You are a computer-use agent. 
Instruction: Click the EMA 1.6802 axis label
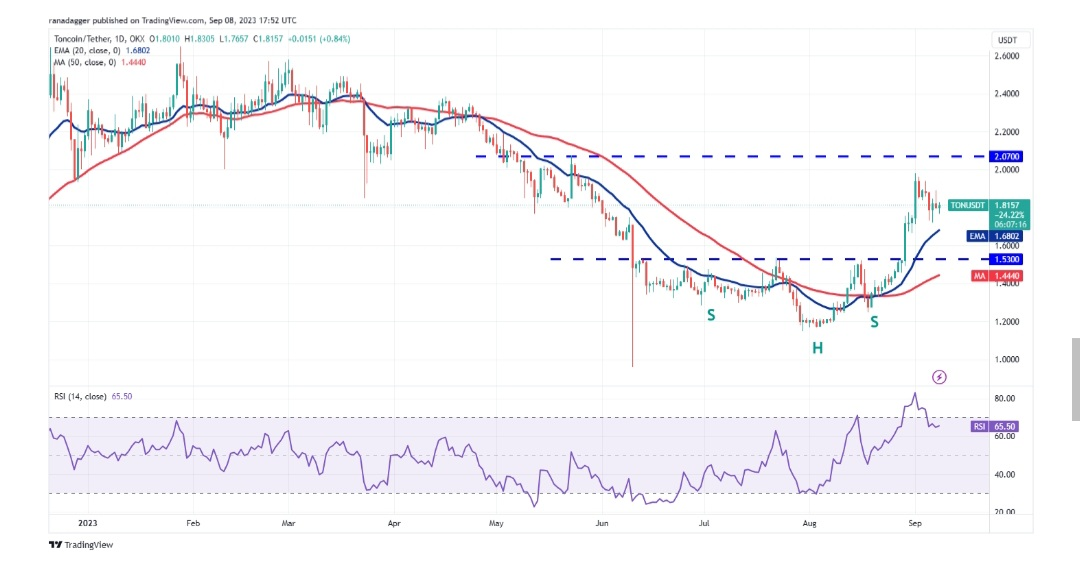pyautogui.click(x=995, y=236)
